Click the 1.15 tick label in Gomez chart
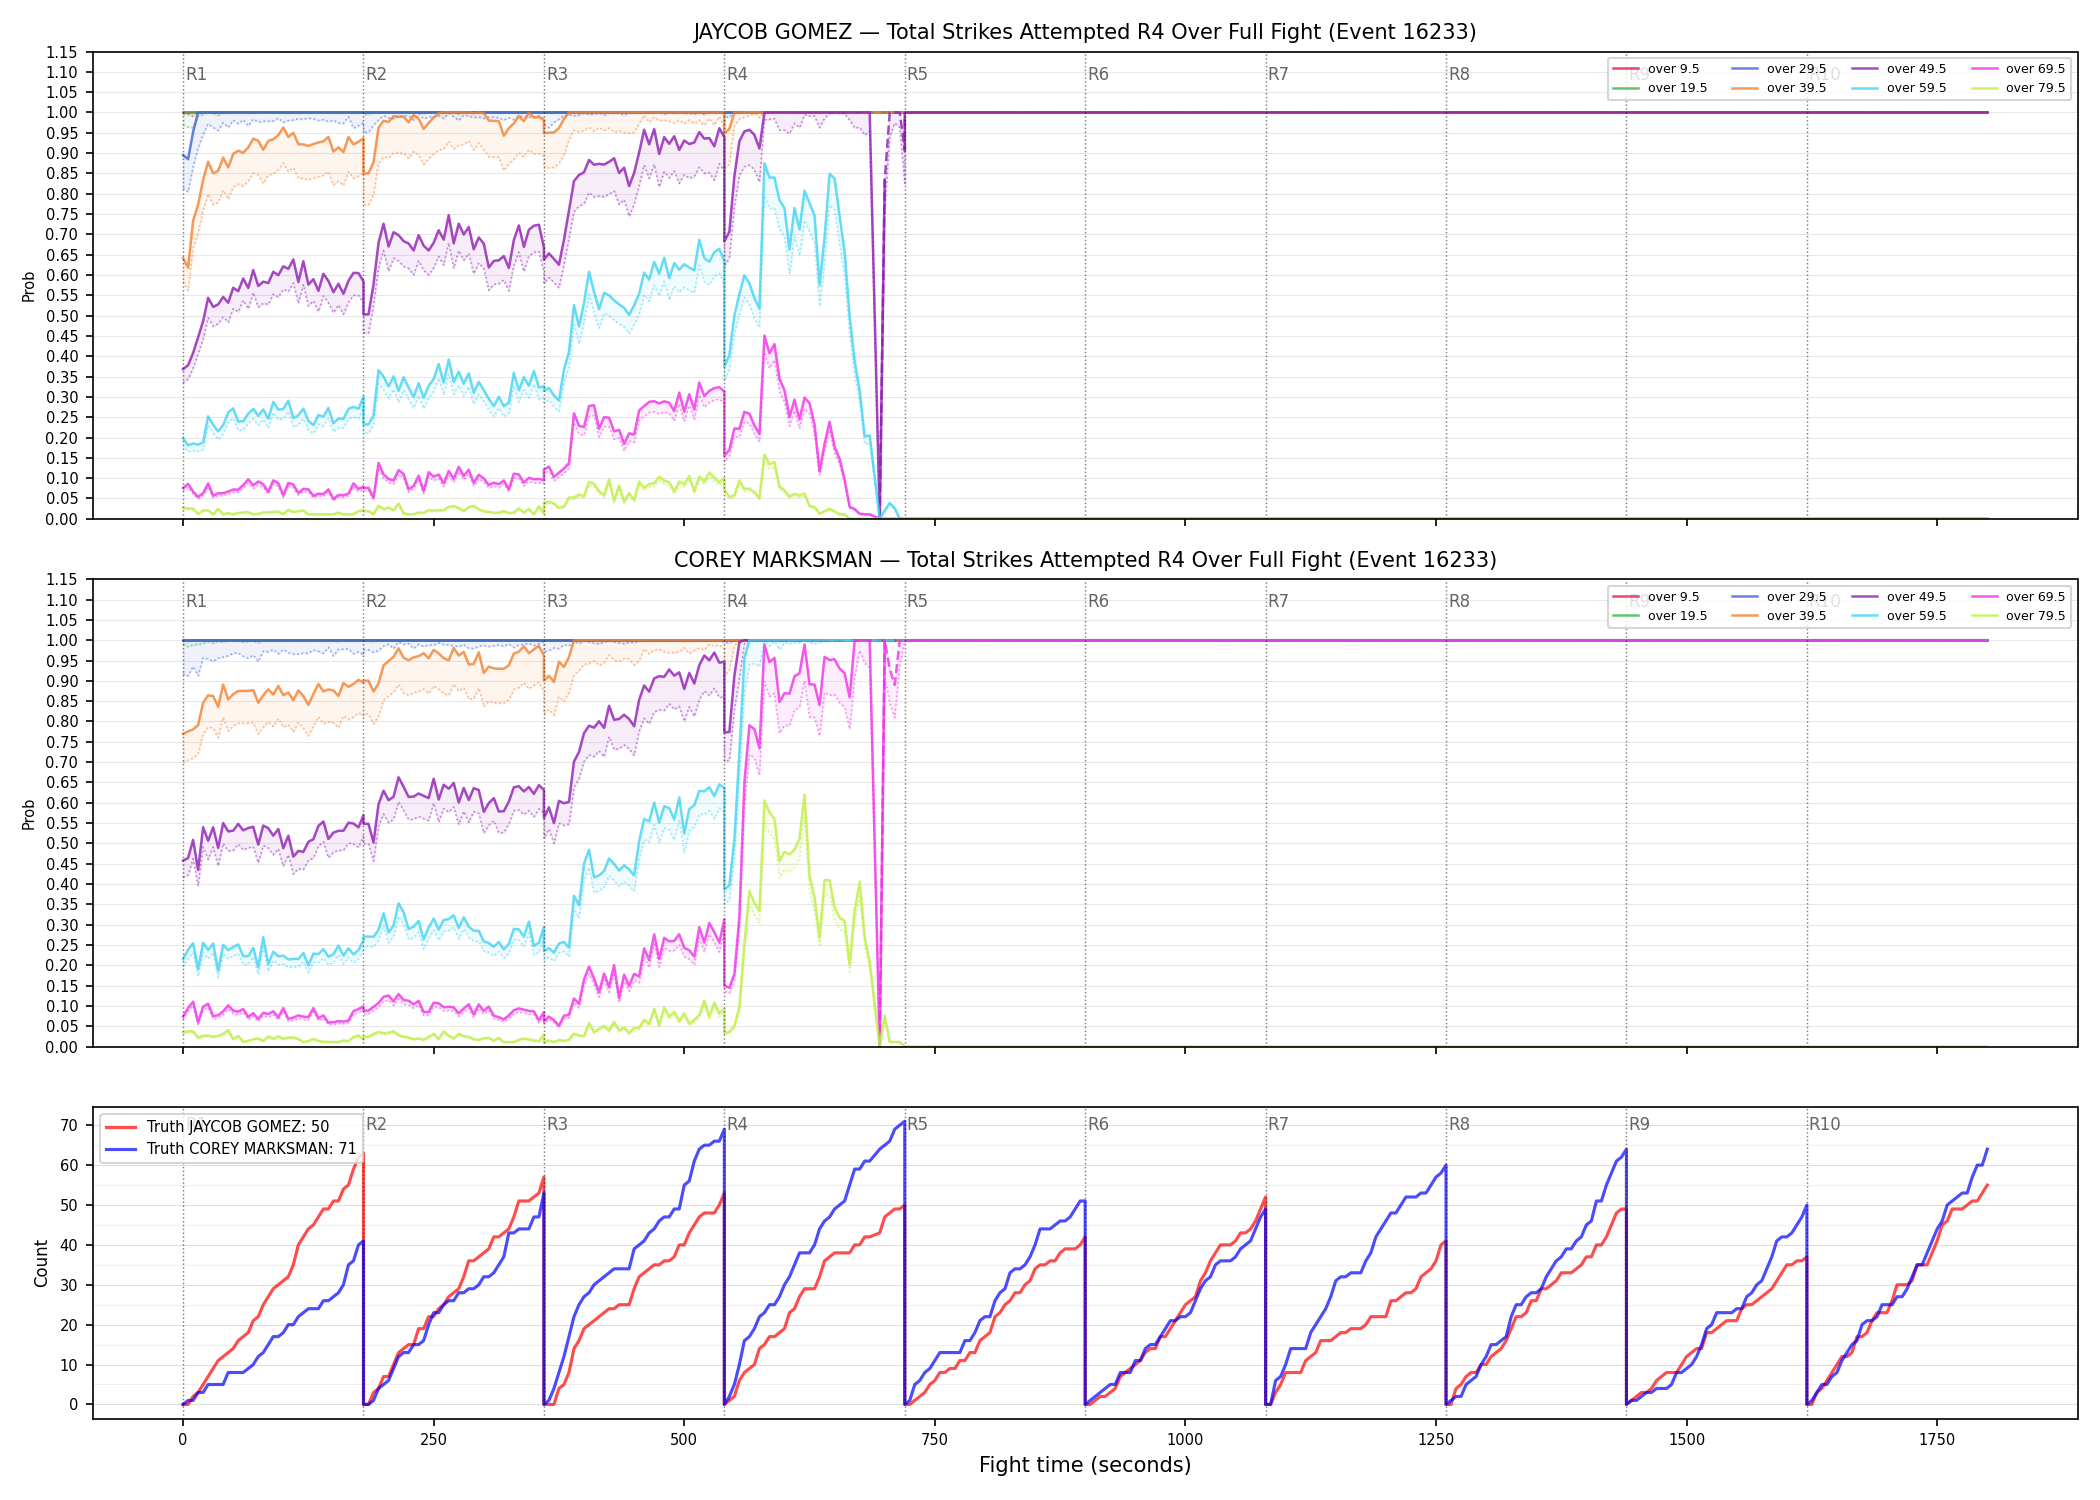The width and height of the screenshot is (2100, 1500). 62,52
